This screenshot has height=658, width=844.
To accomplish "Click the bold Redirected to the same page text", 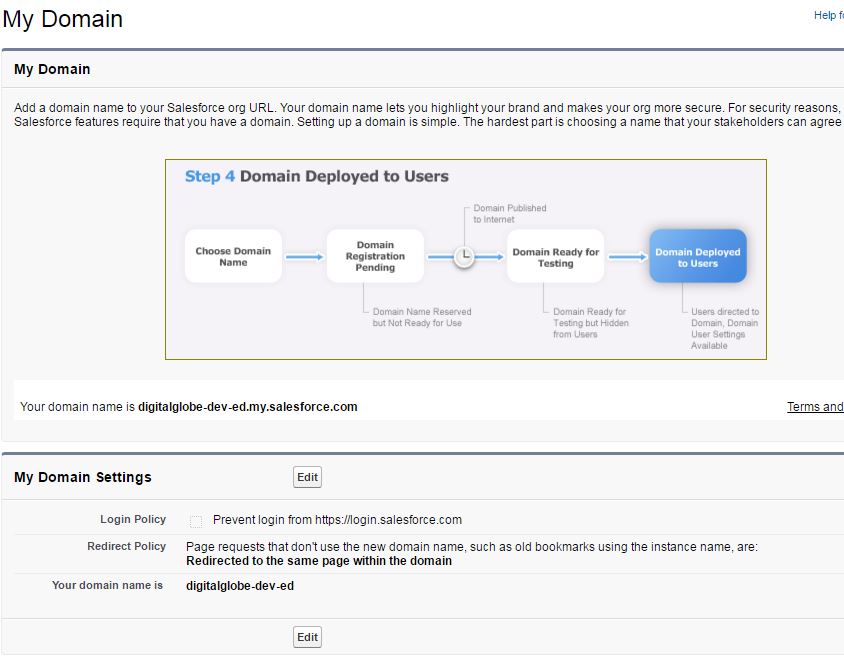I will (x=318, y=561).
